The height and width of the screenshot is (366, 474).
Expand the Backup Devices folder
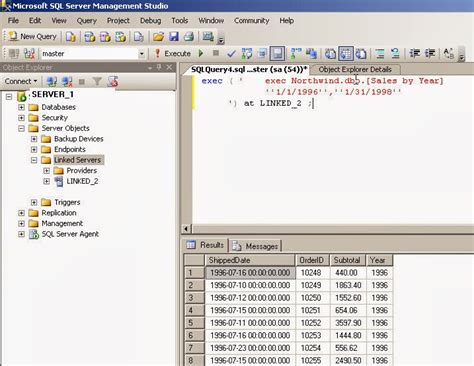coord(34,139)
